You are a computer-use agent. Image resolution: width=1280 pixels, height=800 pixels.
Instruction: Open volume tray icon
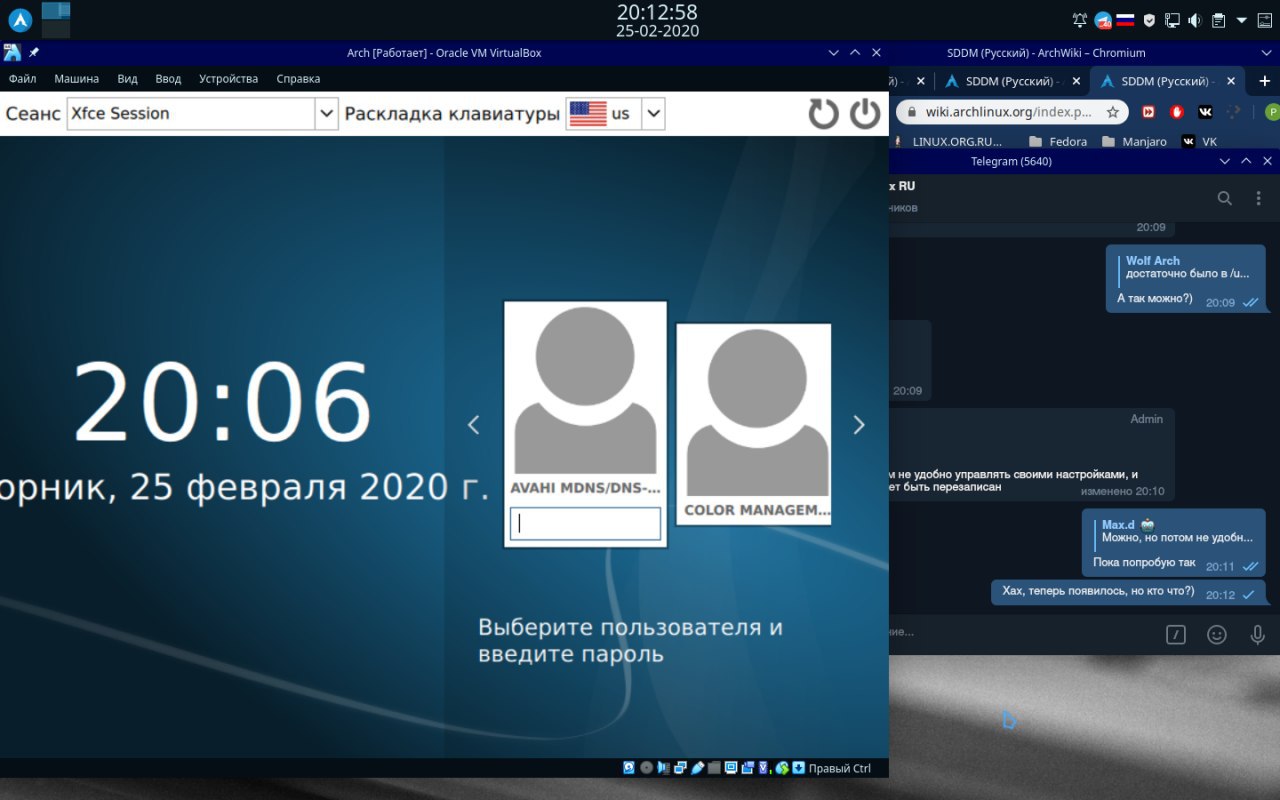(1195, 20)
